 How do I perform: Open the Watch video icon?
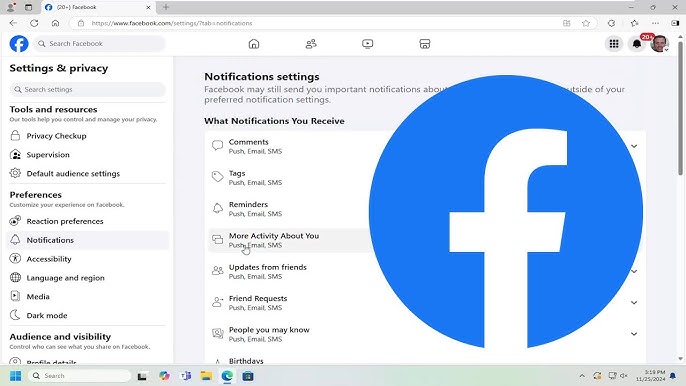pos(368,44)
